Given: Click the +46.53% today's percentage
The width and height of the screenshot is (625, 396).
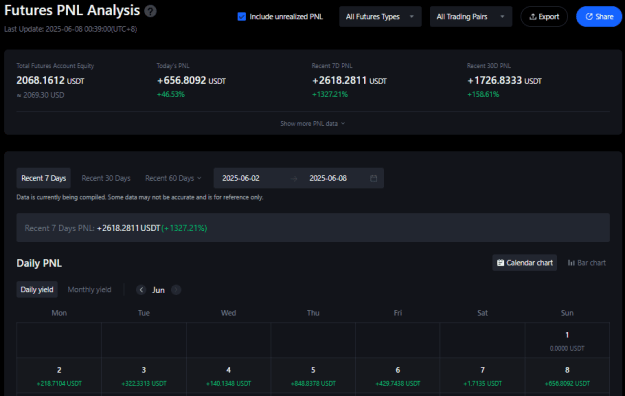Looking at the screenshot, I should coord(171,95).
